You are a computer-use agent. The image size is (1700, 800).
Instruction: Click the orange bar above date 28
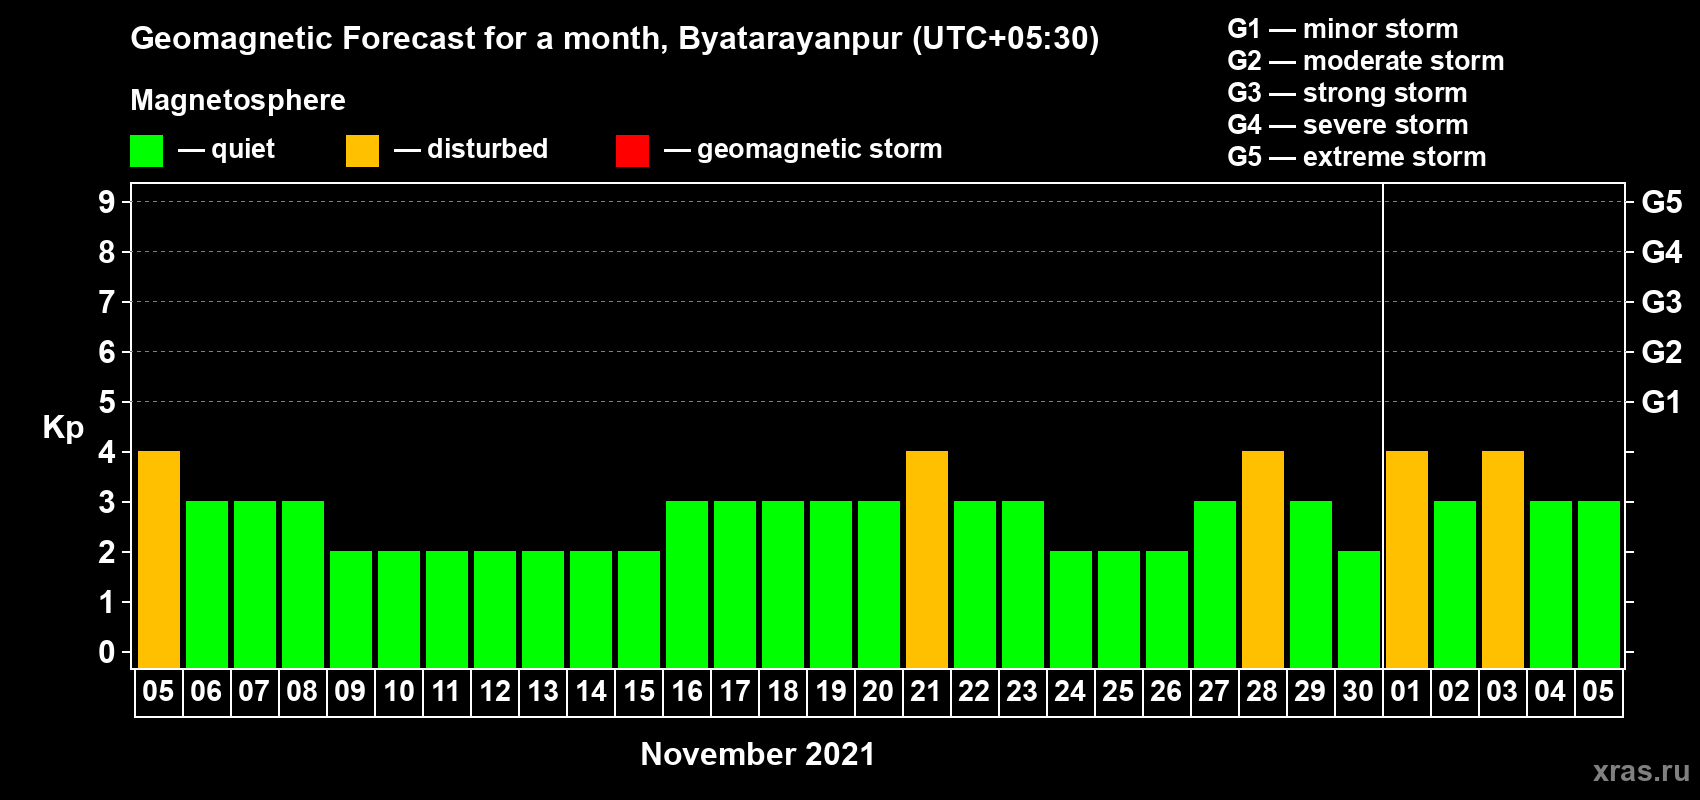[1263, 559]
